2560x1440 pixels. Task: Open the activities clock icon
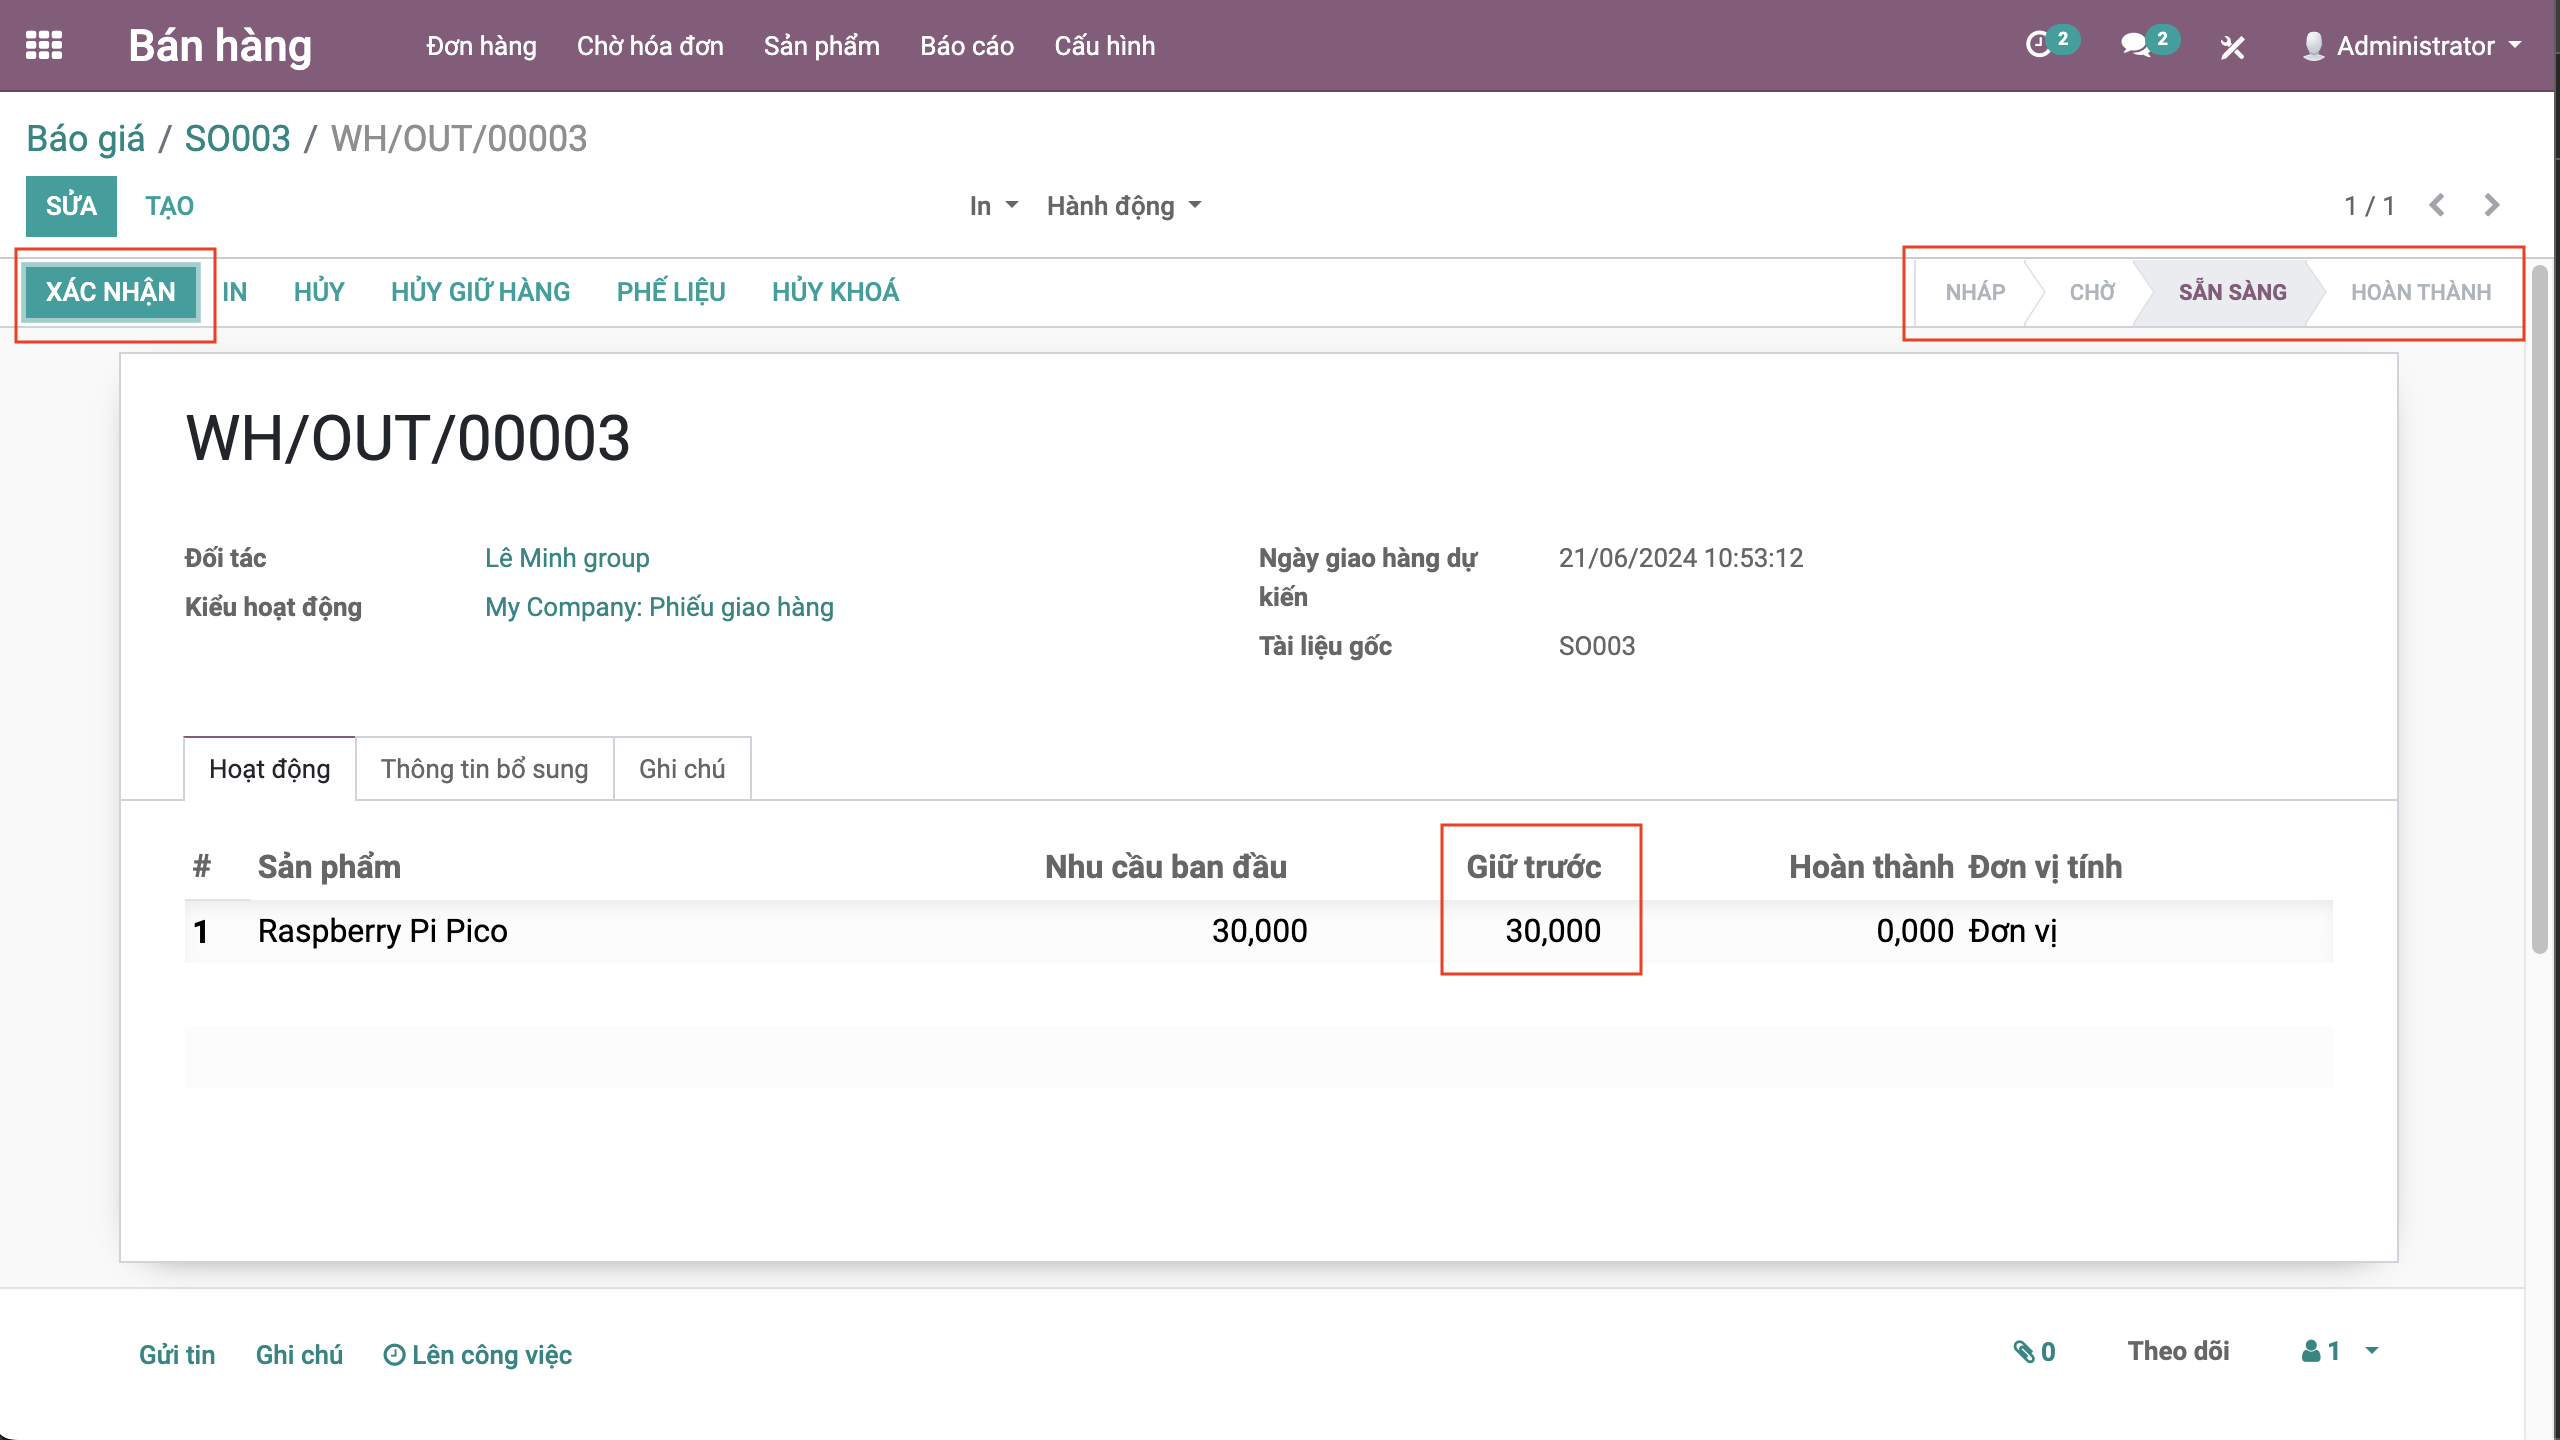click(x=2038, y=46)
